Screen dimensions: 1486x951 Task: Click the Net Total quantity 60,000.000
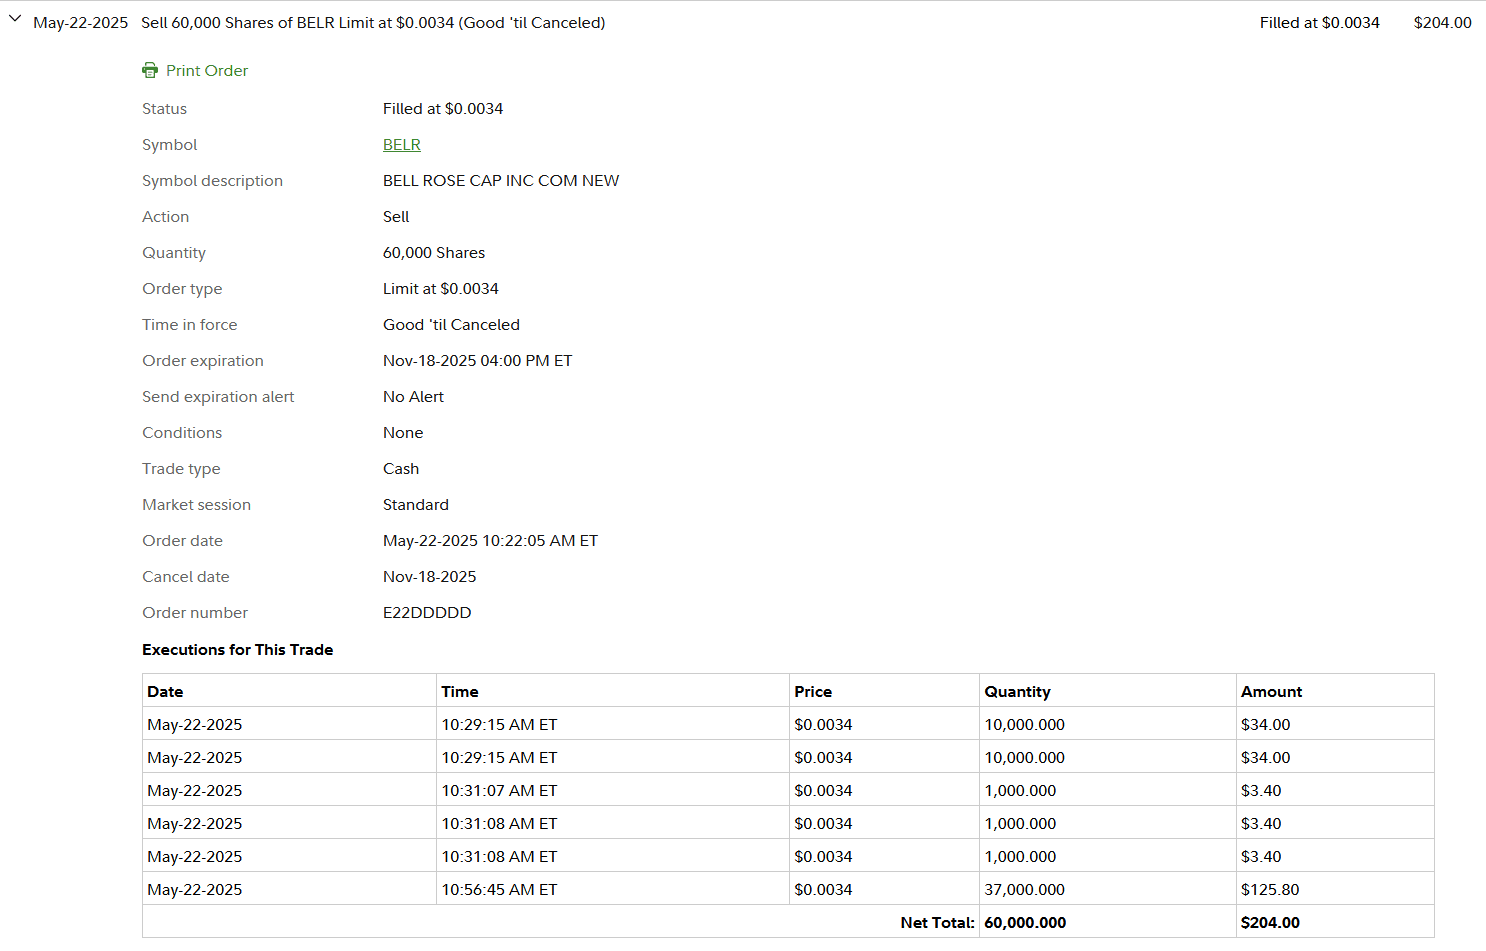(x=1025, y=923)
